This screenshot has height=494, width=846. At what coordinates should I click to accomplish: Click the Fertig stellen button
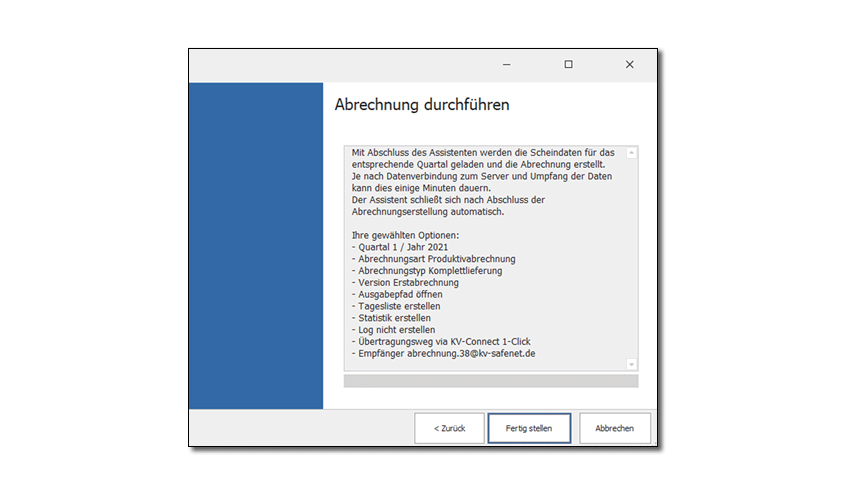(x=529, y=428)
